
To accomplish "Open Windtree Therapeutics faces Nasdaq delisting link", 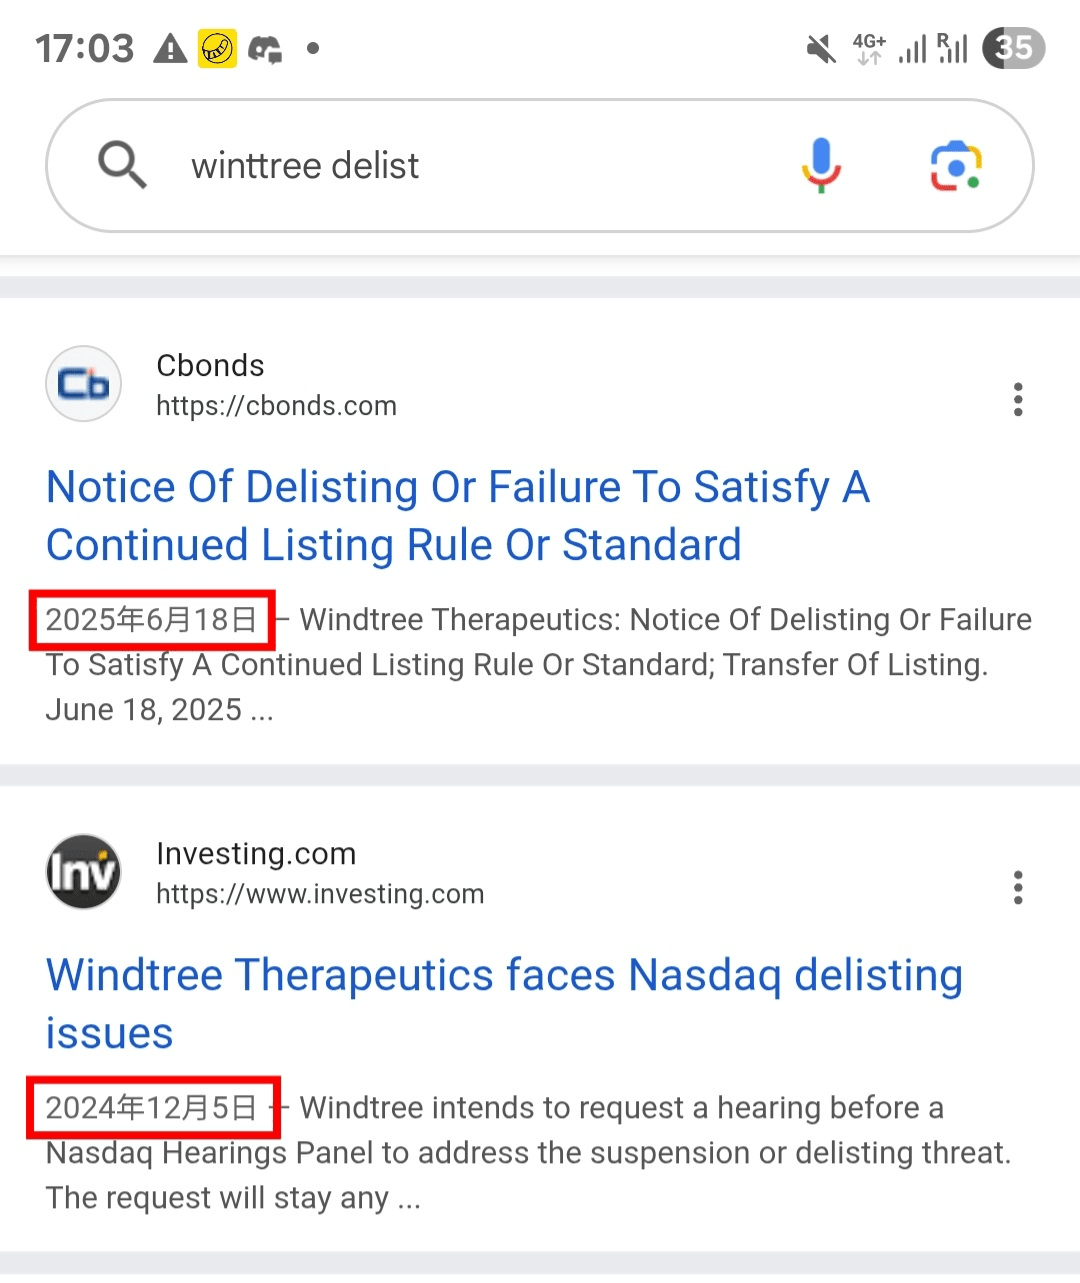I will coord(504,1003).
